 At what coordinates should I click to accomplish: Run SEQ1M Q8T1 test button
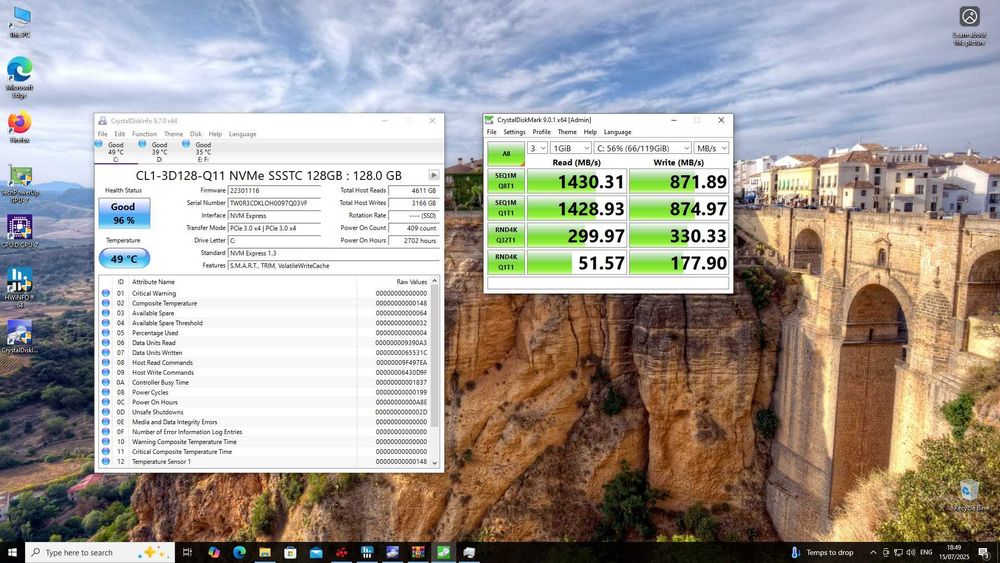pos(506,181)
